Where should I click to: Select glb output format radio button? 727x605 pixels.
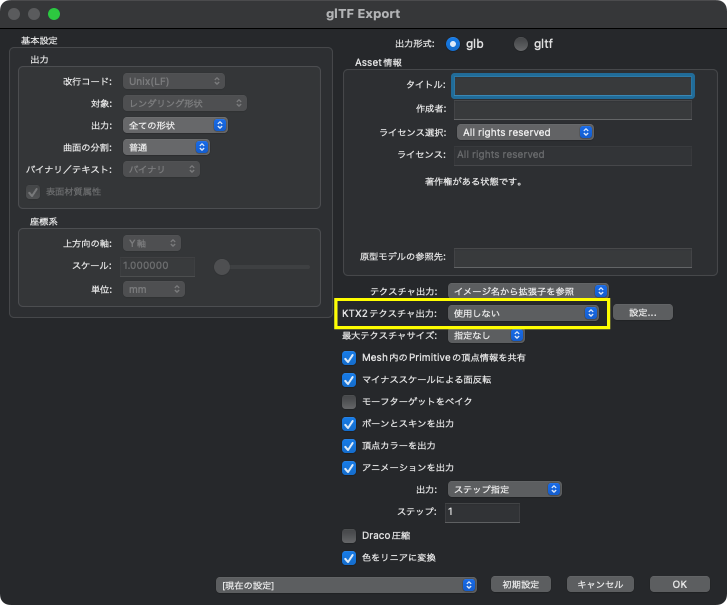click(453, 44)
